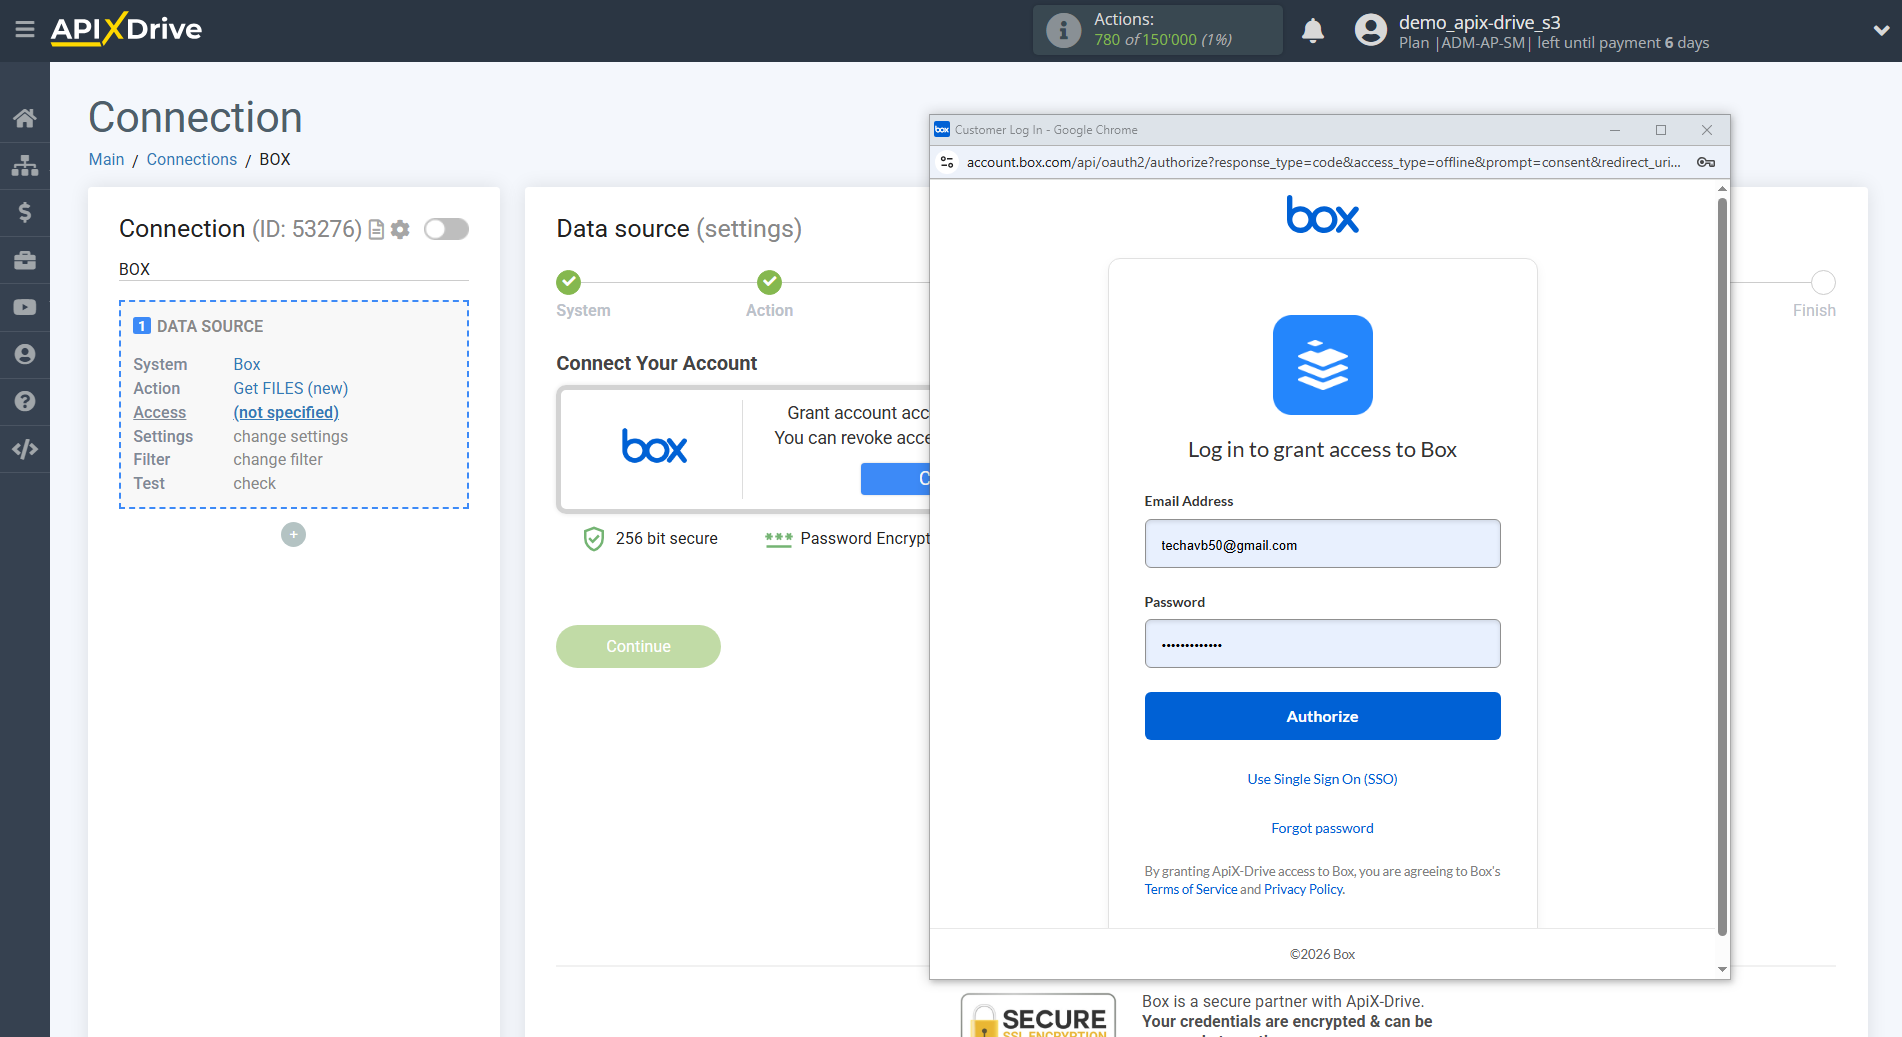Image resolution: width=1902 pixels, height=1037 pixels.
Task: Go to Main via the breadcrumb
Action: point(106,159)
